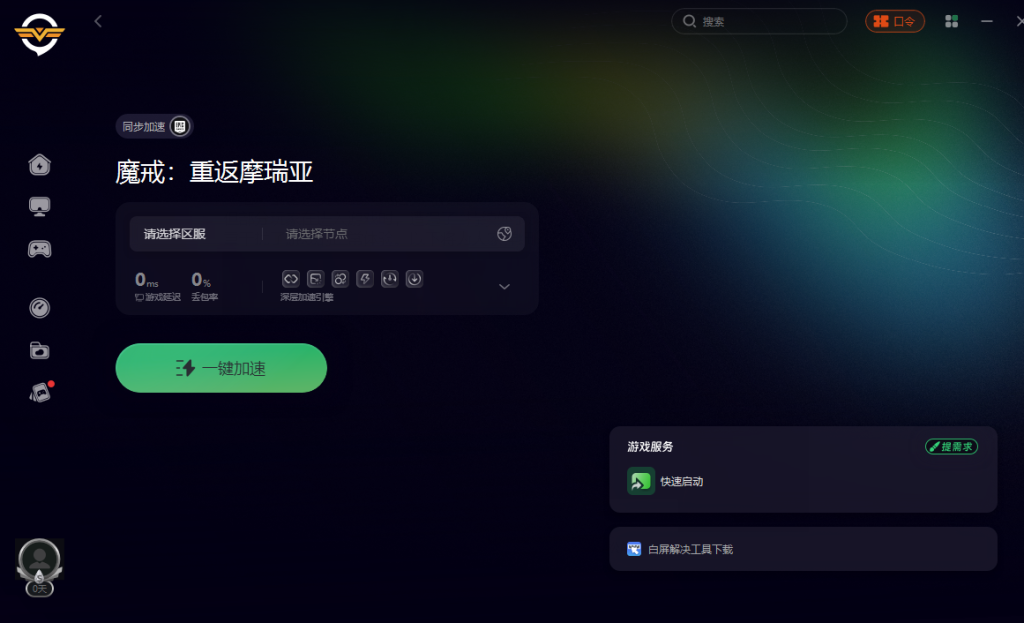Open the toolbox folder icon in sidebar
The image size is (1024, 623).
point(39,351)
